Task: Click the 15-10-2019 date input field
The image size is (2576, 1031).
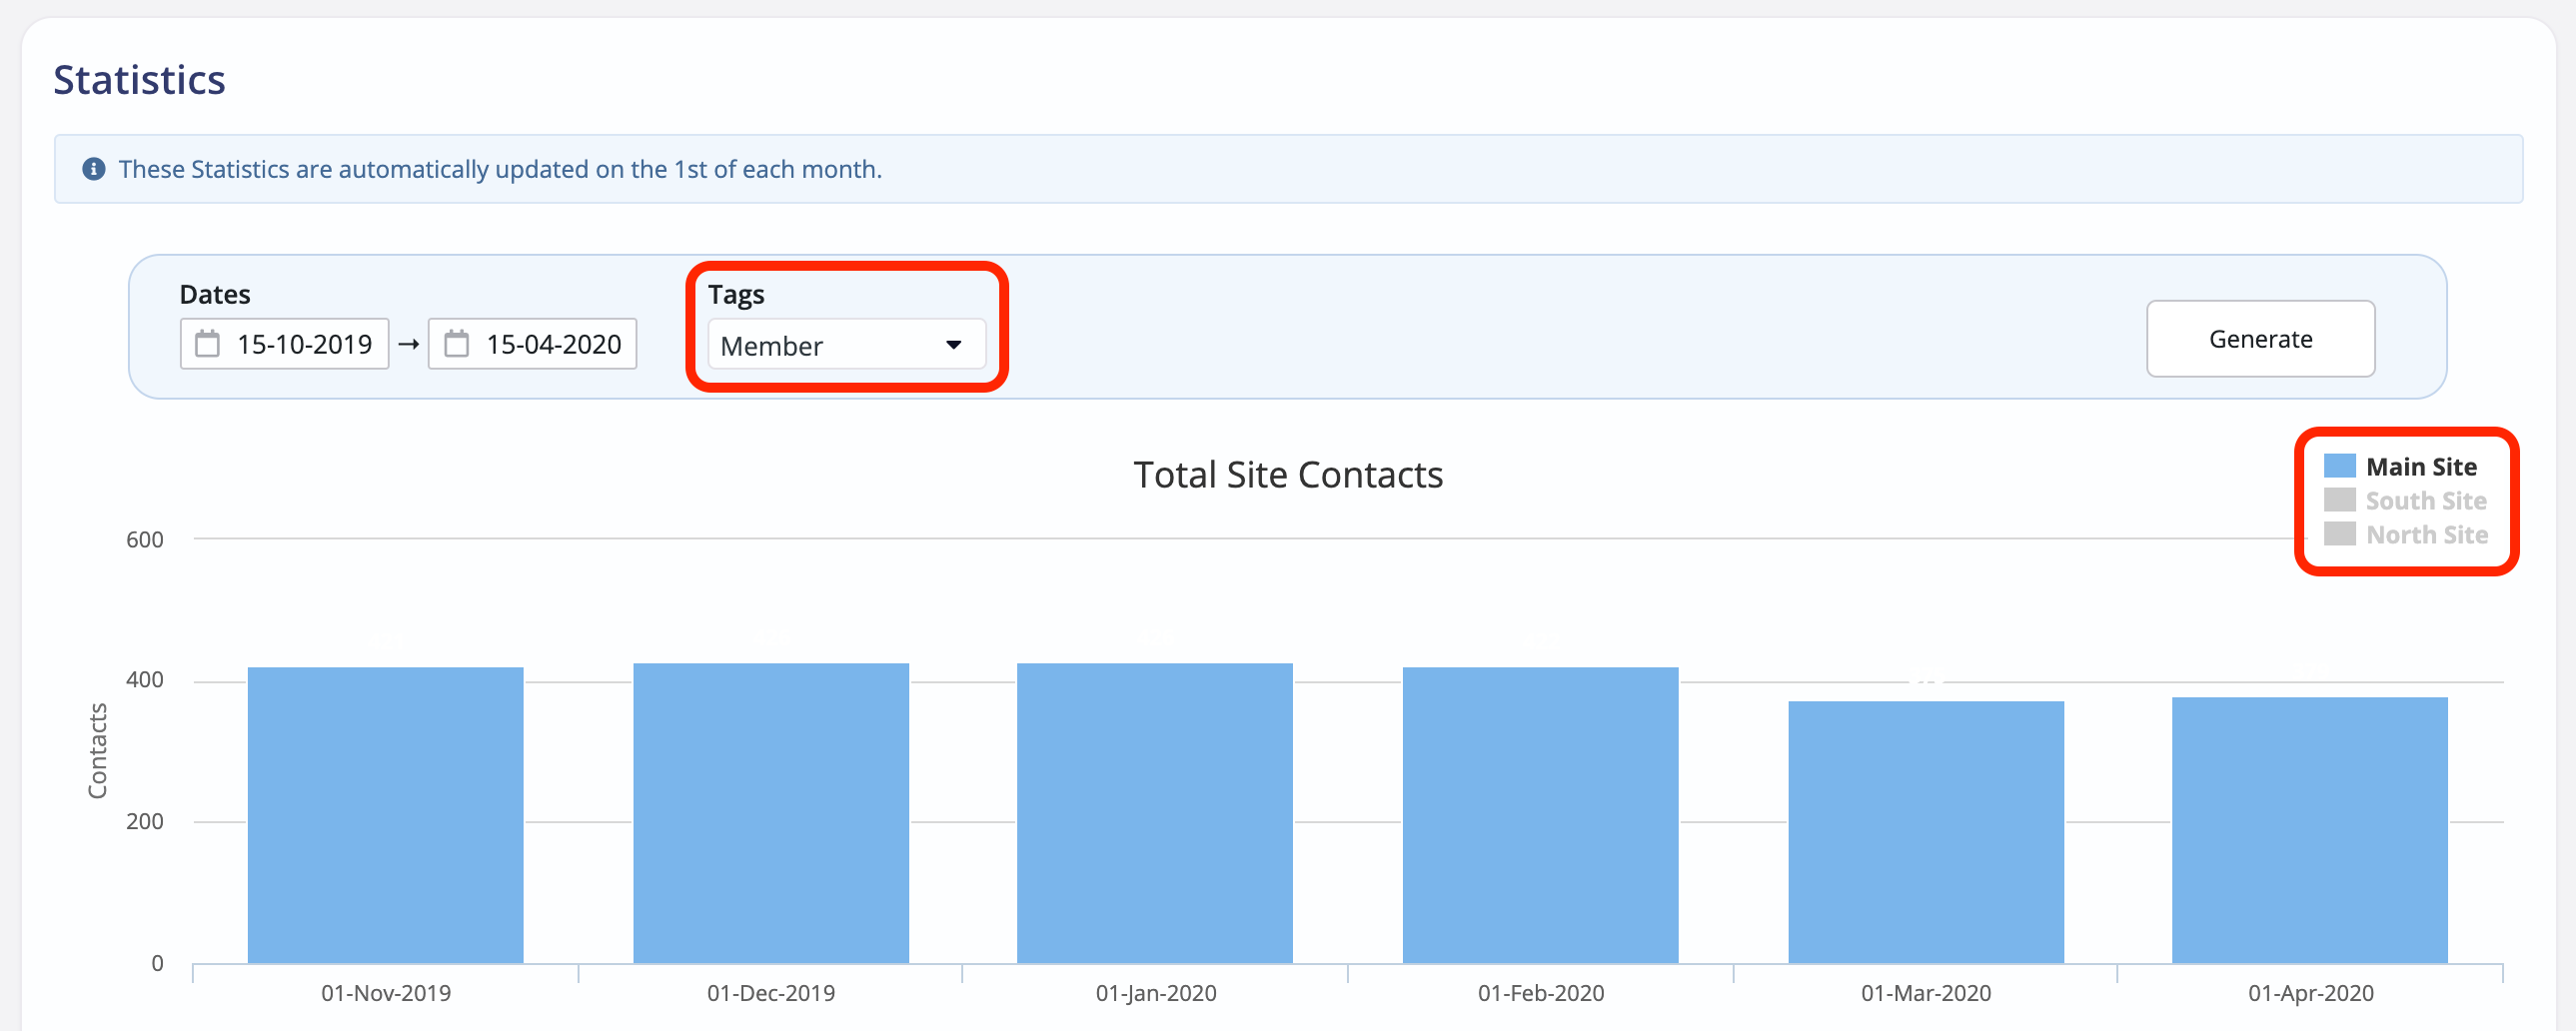Action: [x=305, y=343]
